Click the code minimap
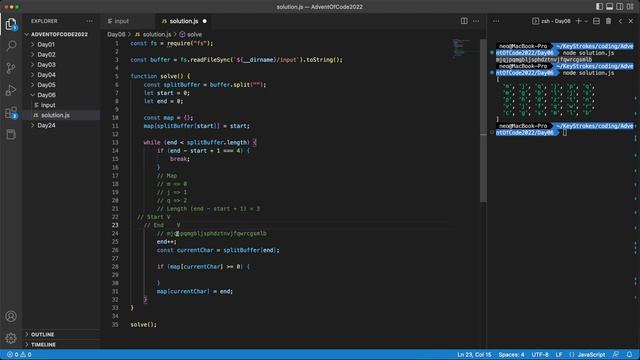The height and width of the screenshot is (360, 640). coord(463,48)
